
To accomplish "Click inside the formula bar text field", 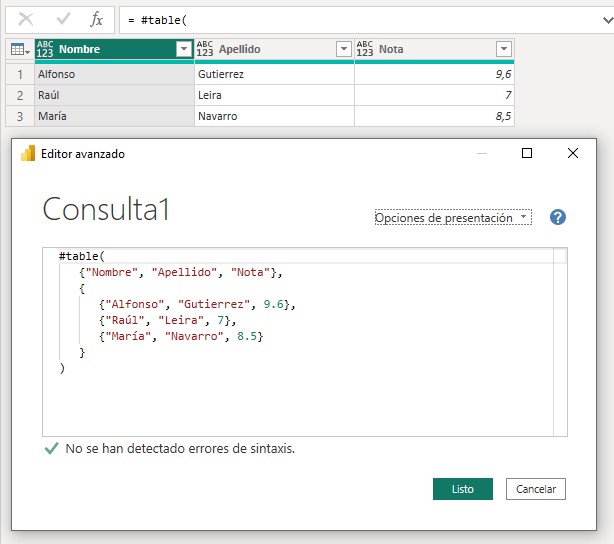I will (x=360, y=20).
